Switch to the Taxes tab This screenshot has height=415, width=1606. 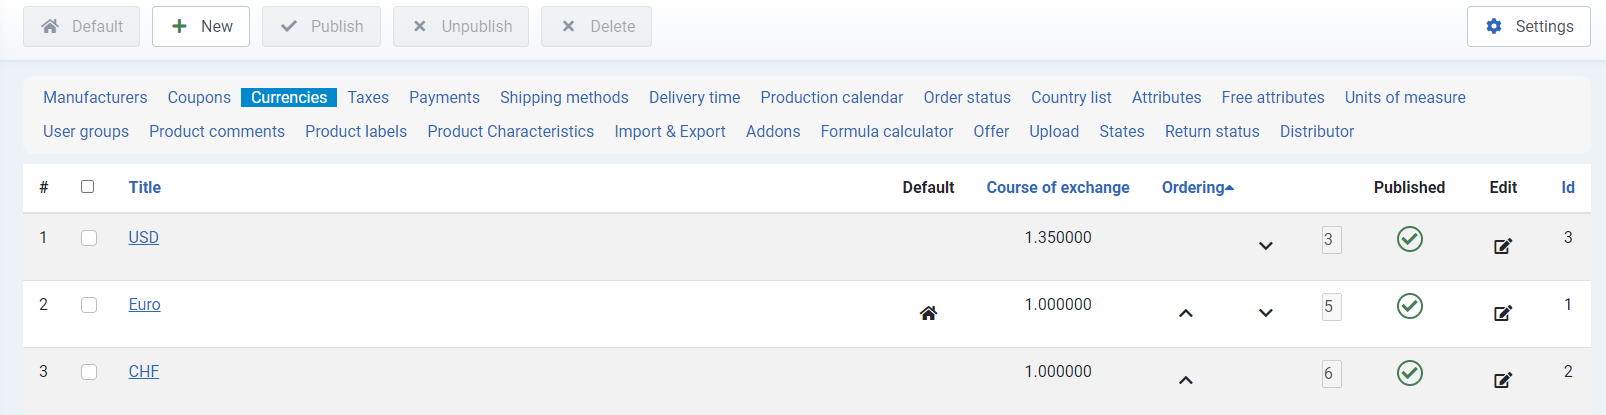(x=368, y=97)
